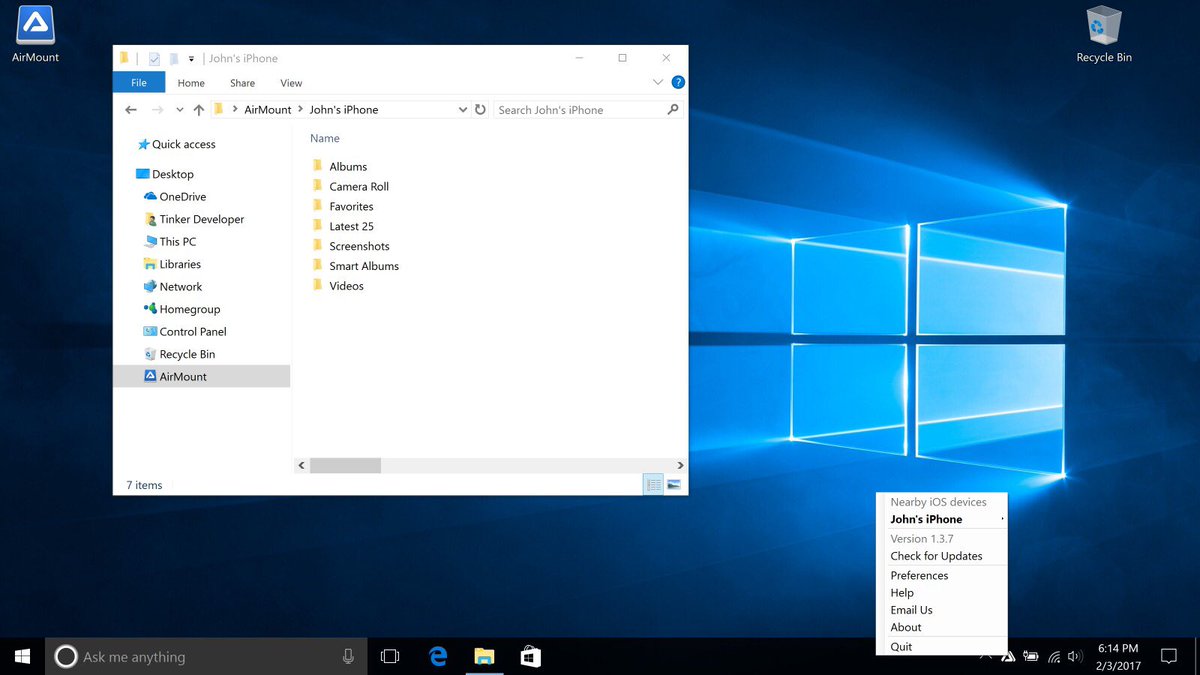1200x675 pixels.
Task: Open the Action Center notification icon
Action: (1168, 657)
